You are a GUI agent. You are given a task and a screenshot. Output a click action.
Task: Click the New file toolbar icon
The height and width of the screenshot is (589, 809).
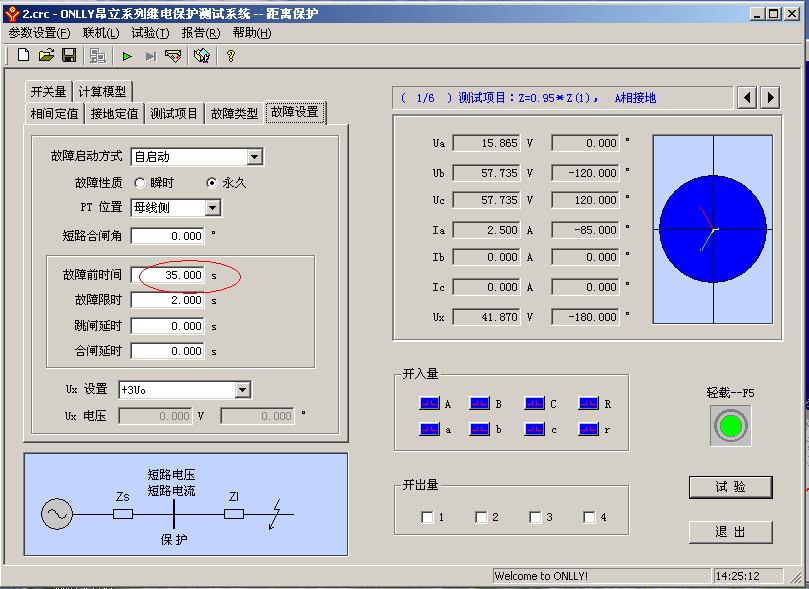click(23, 56)
